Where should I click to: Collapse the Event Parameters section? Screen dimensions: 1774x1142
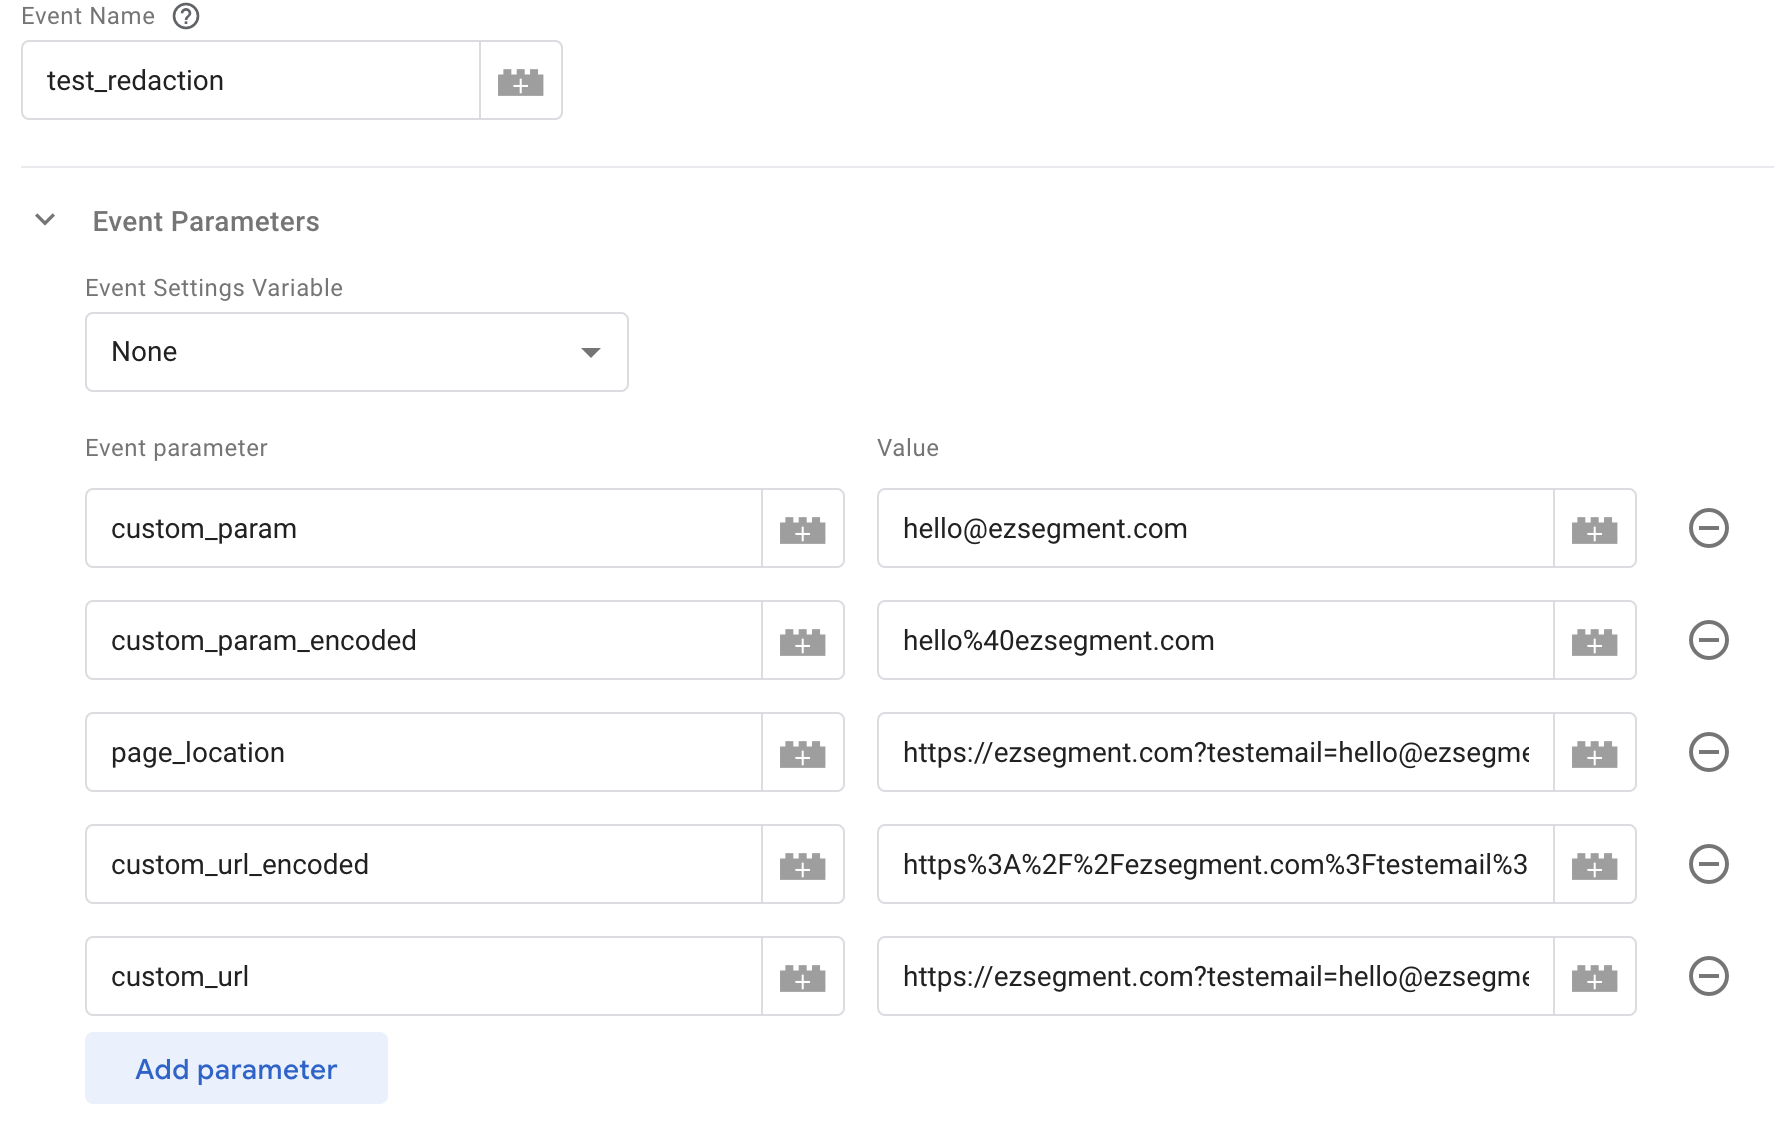tap(44, 220)
